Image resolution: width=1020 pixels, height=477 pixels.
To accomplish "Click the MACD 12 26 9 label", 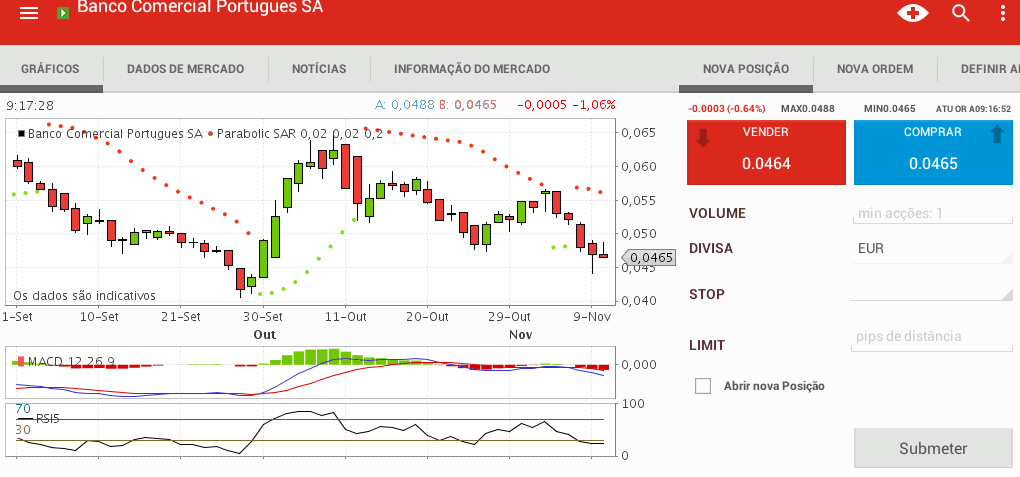I will [x=72, y=361].
